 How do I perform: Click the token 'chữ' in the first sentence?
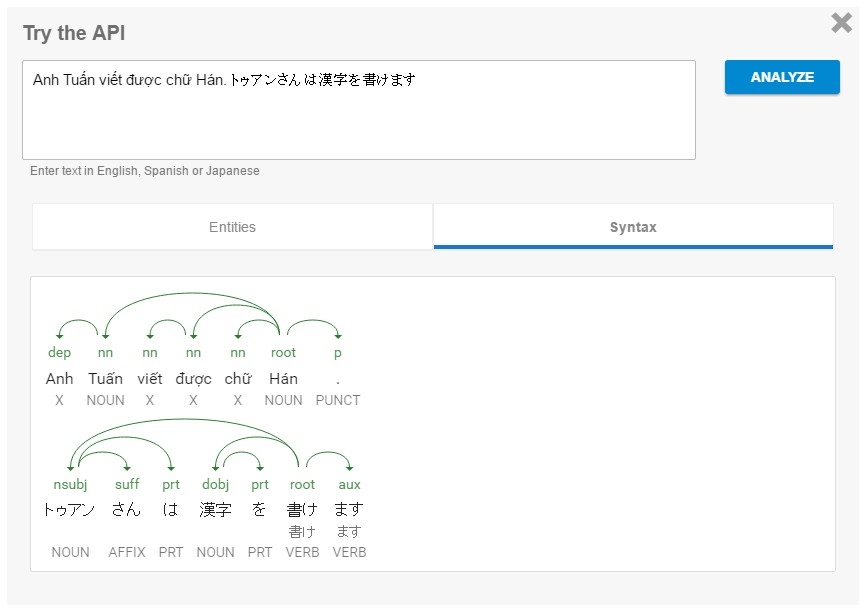coord(238,378)
